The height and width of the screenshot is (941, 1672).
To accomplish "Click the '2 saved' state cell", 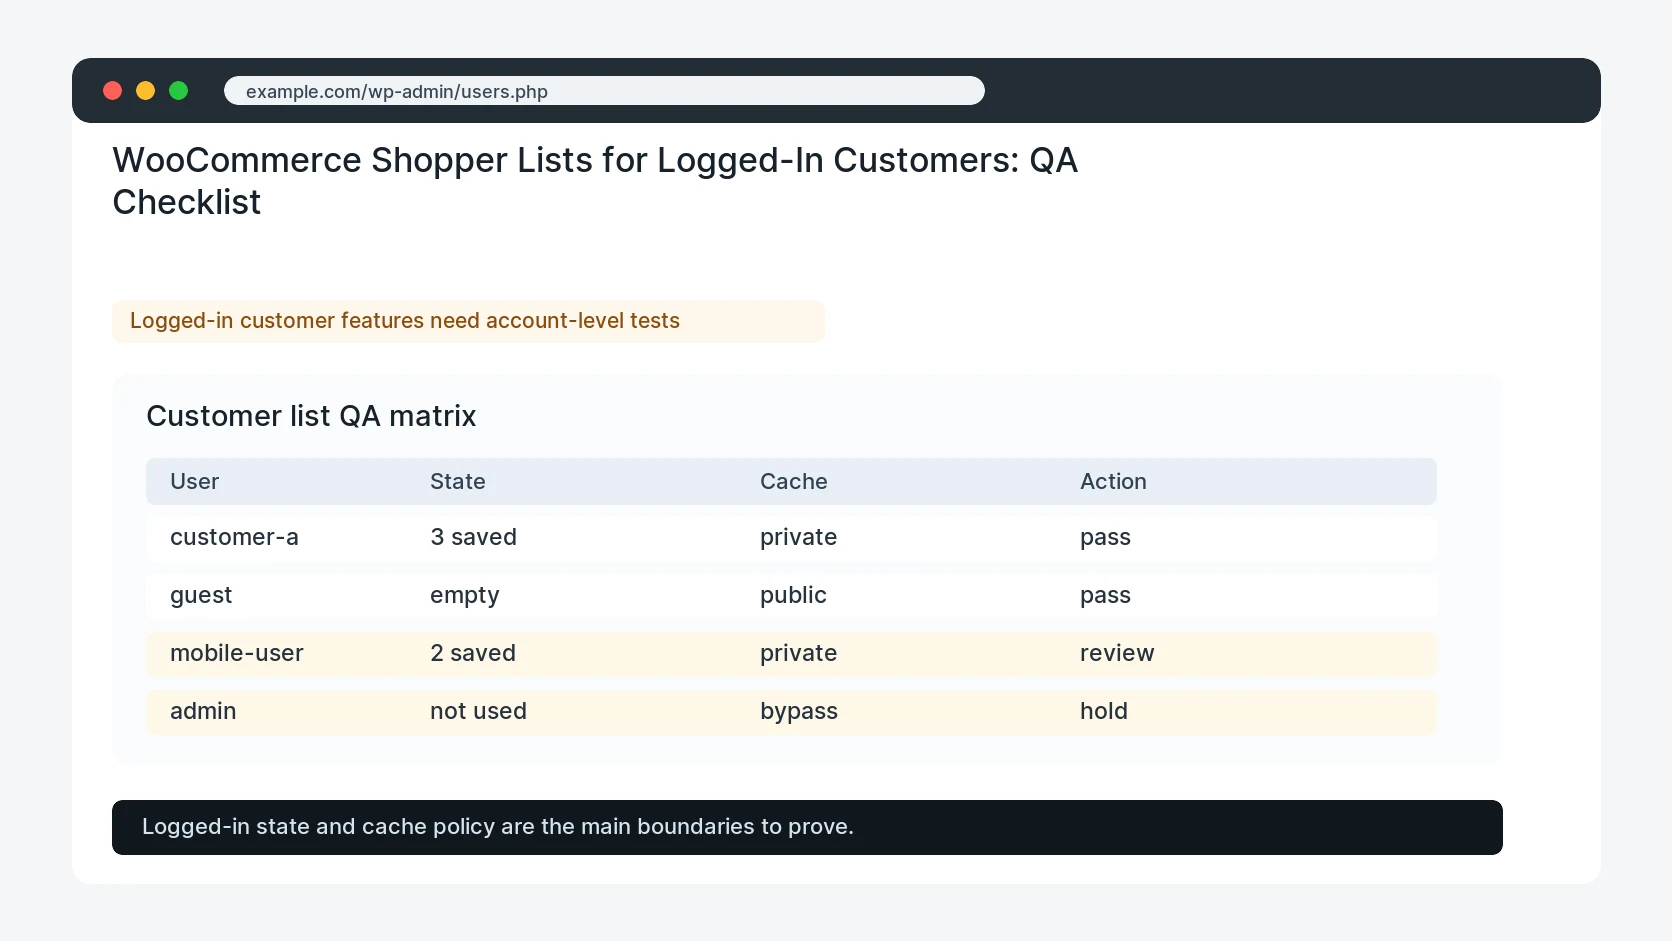I will pos(473,654).
